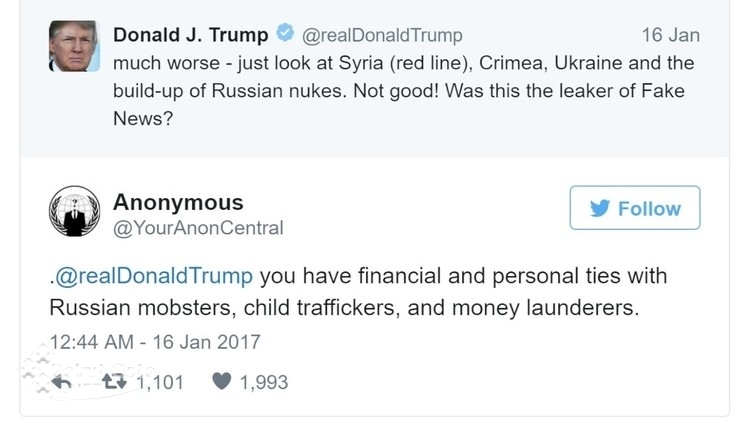Open the 16 Jan date on Trump's tweet

[x=670, y=35]
